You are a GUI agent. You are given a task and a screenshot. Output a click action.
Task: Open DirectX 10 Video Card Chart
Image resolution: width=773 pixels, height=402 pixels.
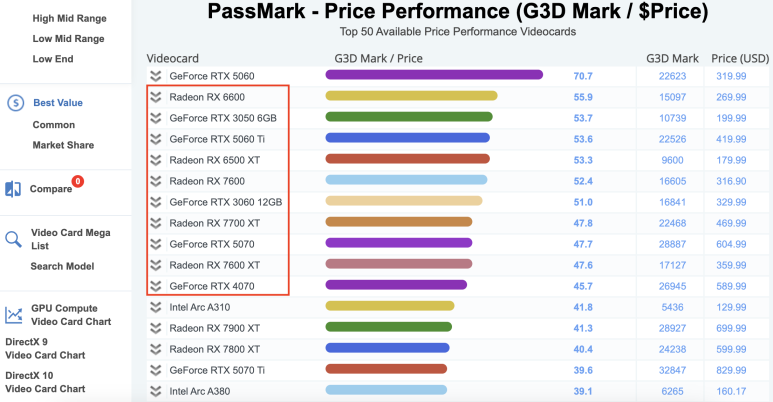(x=45, y=382)
